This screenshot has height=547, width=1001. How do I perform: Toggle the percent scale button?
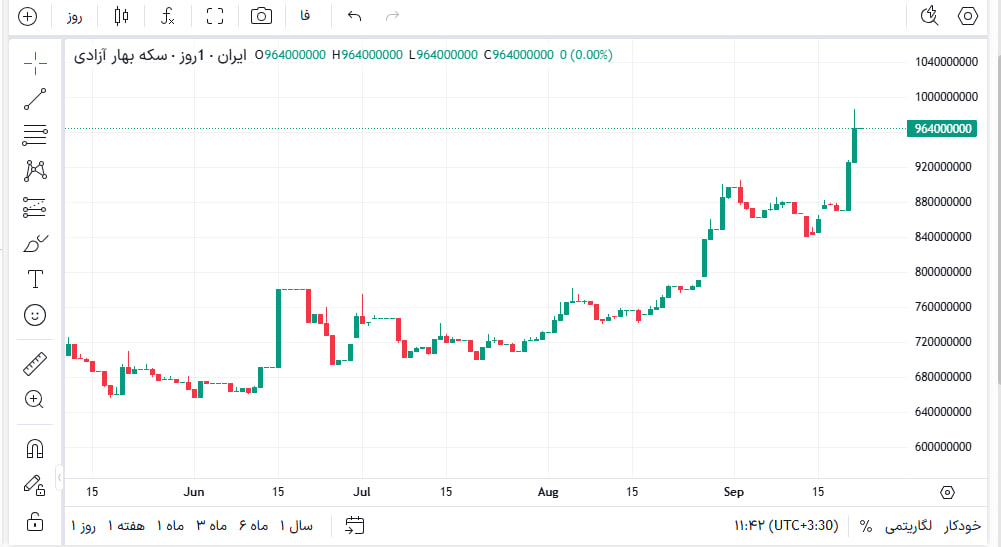point(865,525)
